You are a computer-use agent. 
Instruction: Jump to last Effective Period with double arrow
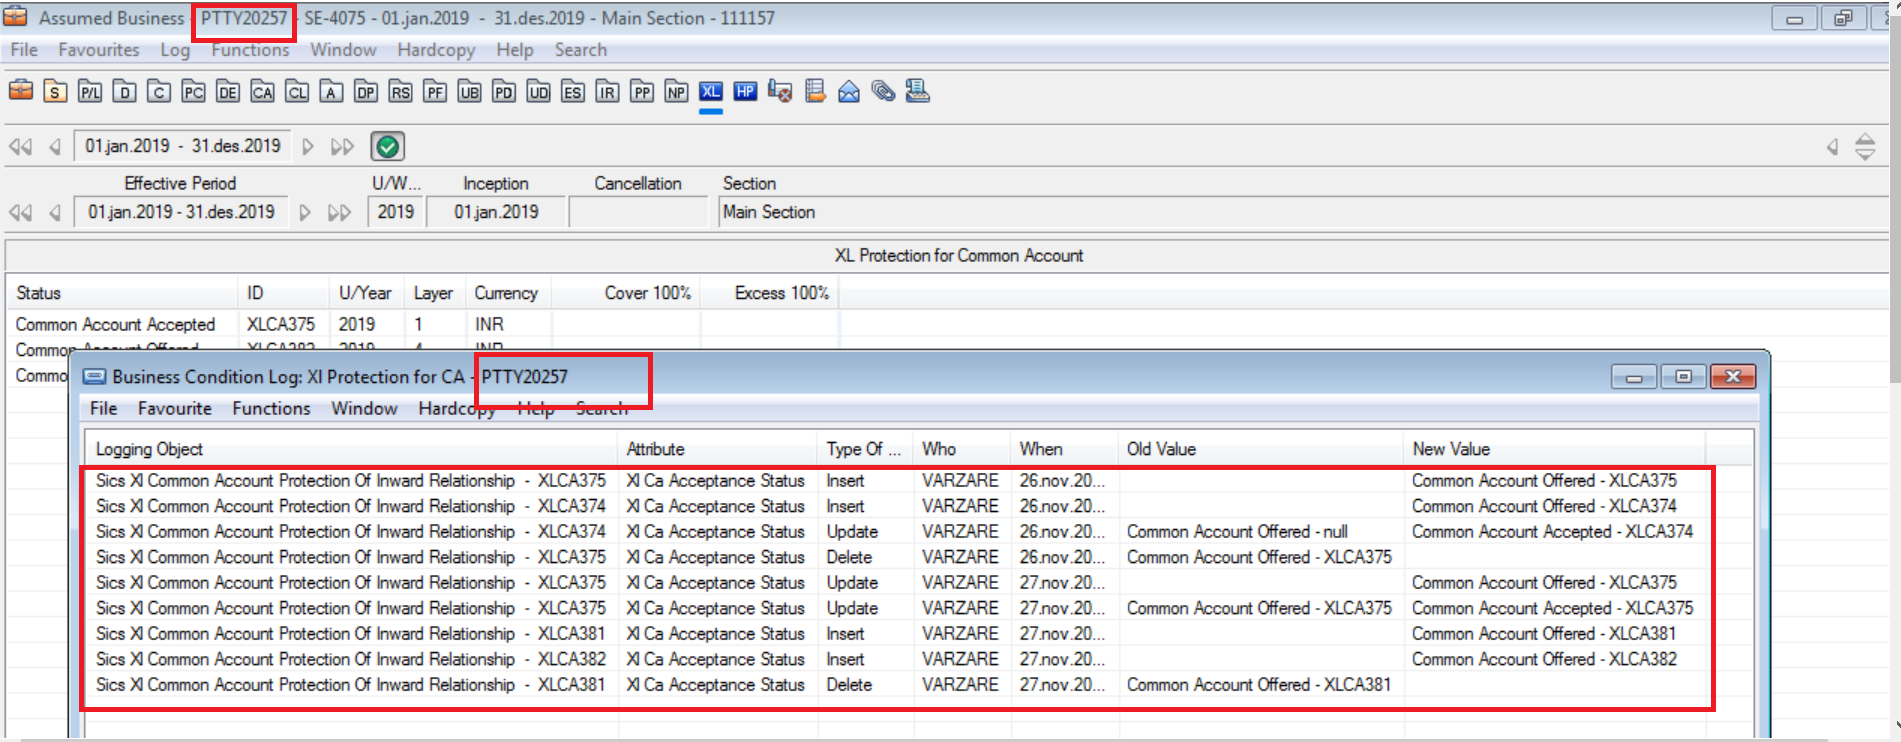[340, 213]
